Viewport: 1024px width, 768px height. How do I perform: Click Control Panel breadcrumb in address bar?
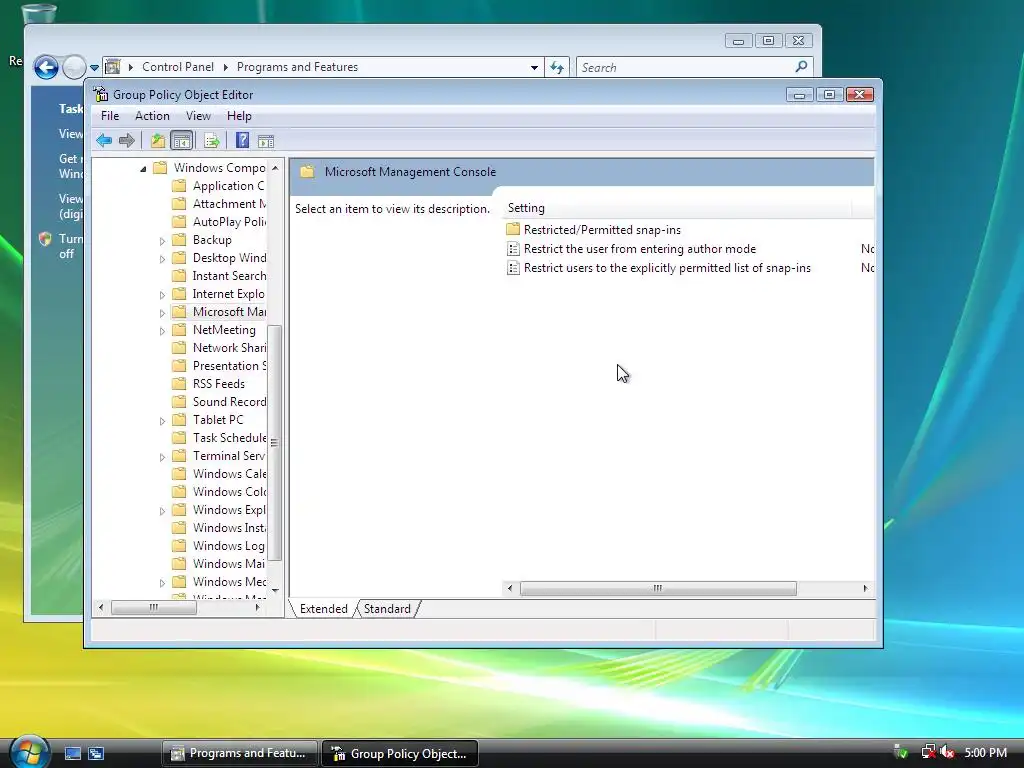pyautogui.click(x=178, y=67)
